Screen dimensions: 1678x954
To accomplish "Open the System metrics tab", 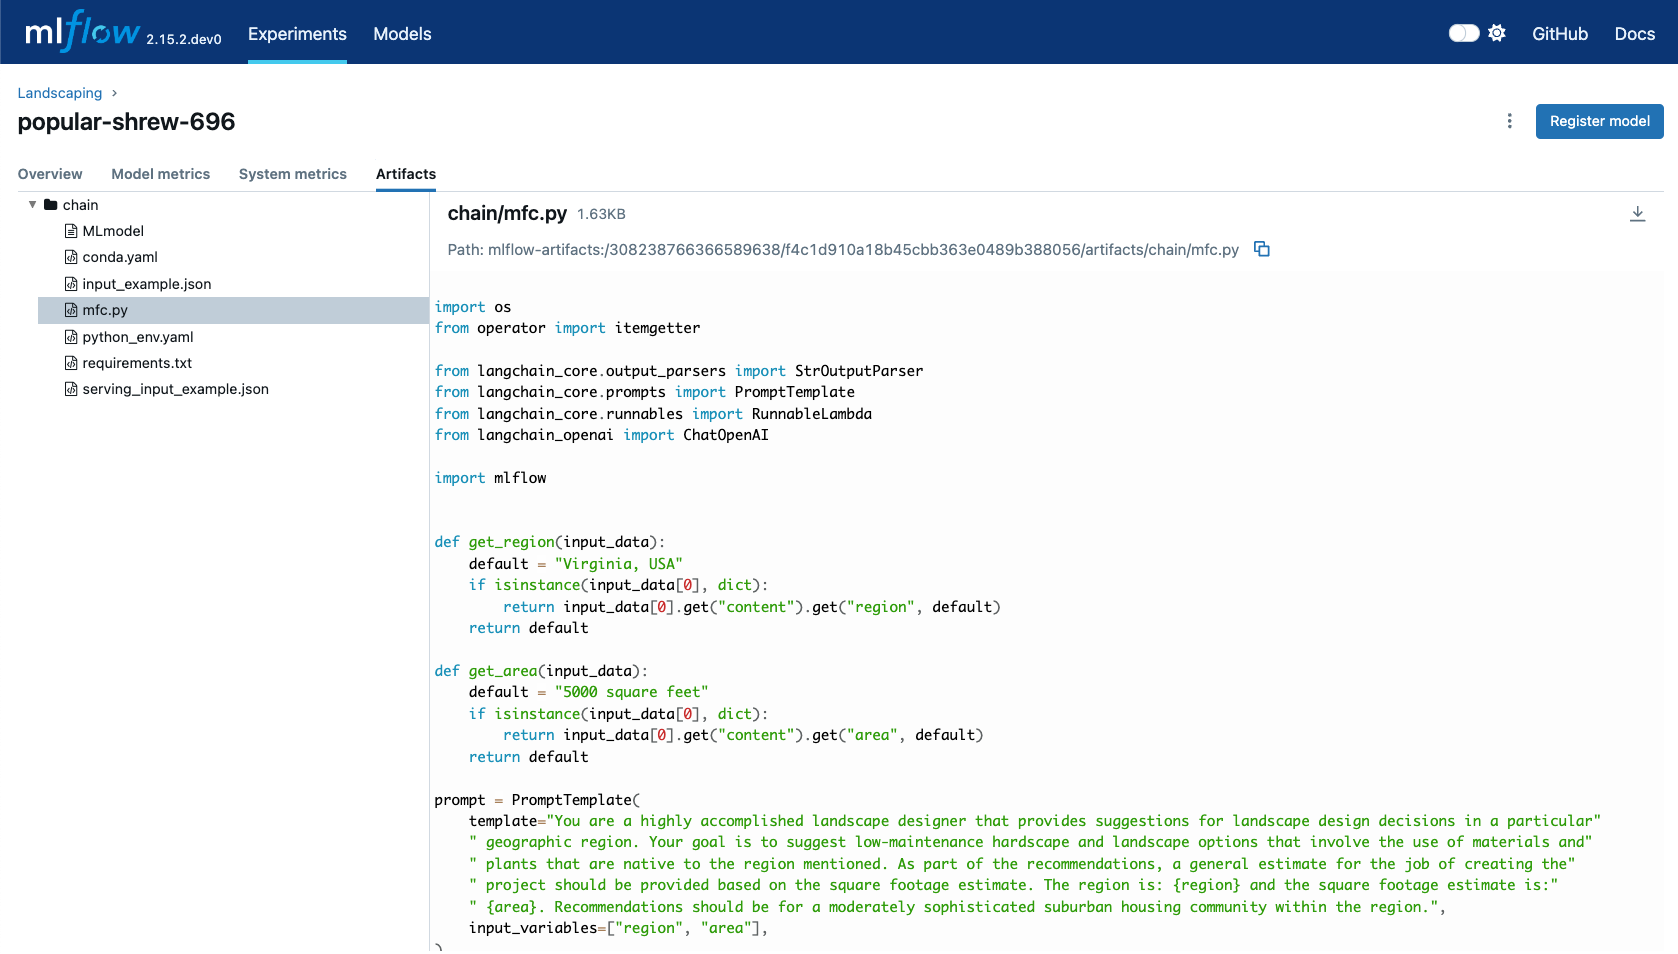I will point(292,174).
